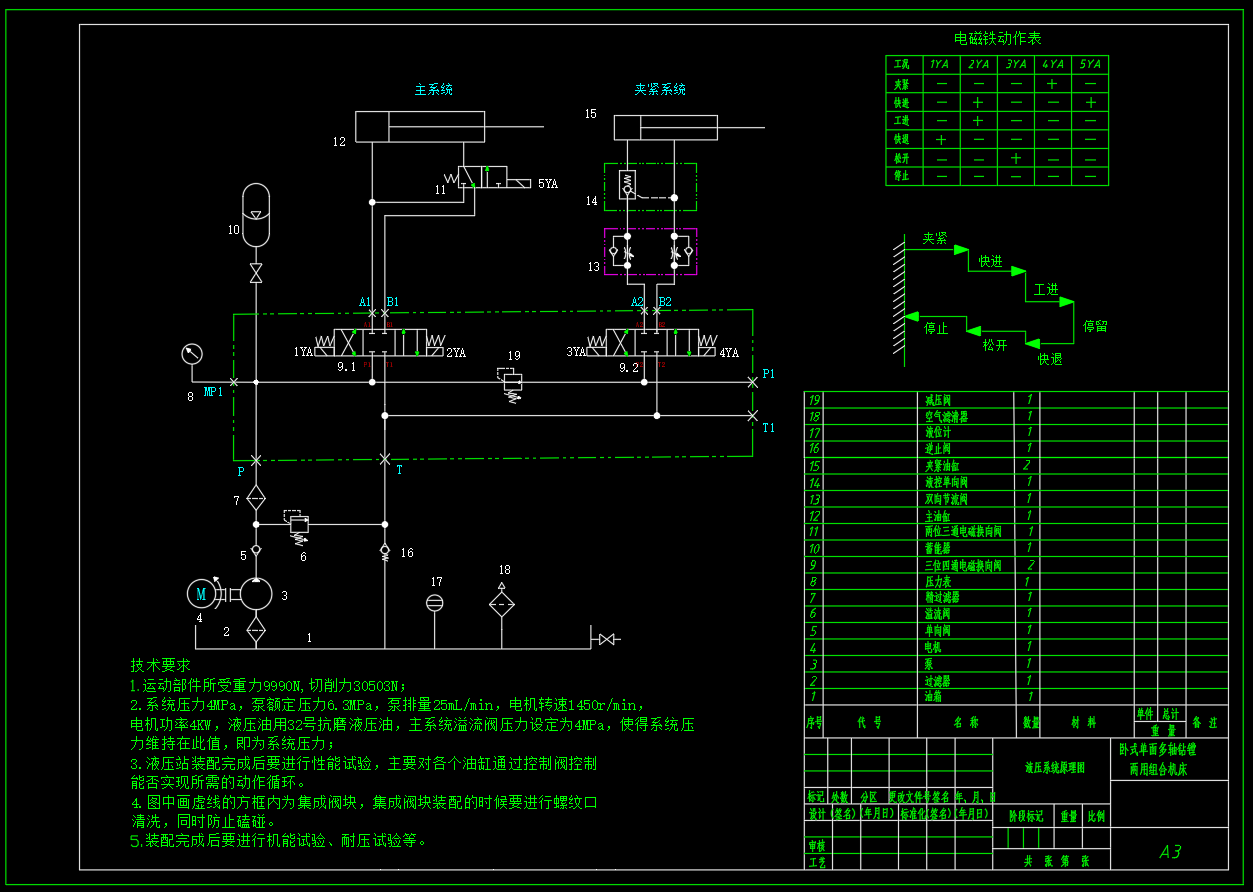Click the 松开 label in the cycle diagram
The height and width of the screenshot is (892, 1253).
(x=994, y=345)
